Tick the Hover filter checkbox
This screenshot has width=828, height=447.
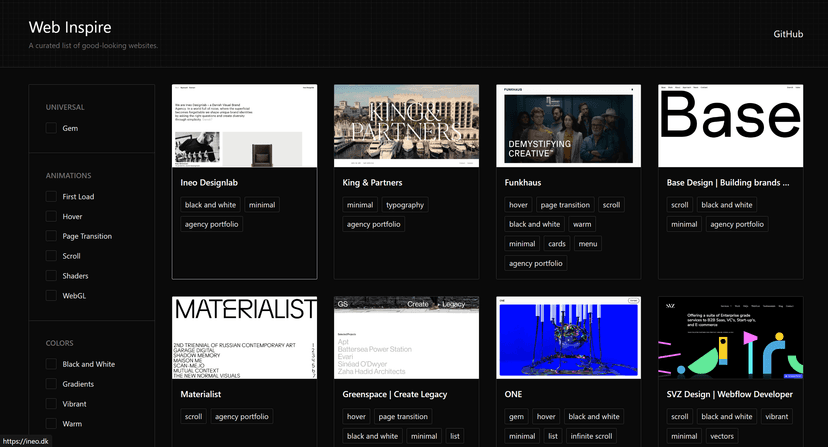click(x=51, y=216)
